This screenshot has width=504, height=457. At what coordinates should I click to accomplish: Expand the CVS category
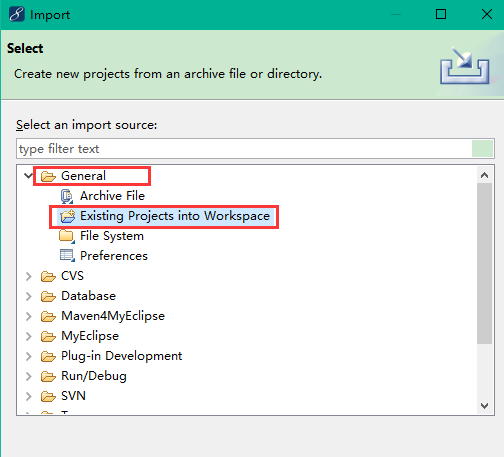[29, 276]
